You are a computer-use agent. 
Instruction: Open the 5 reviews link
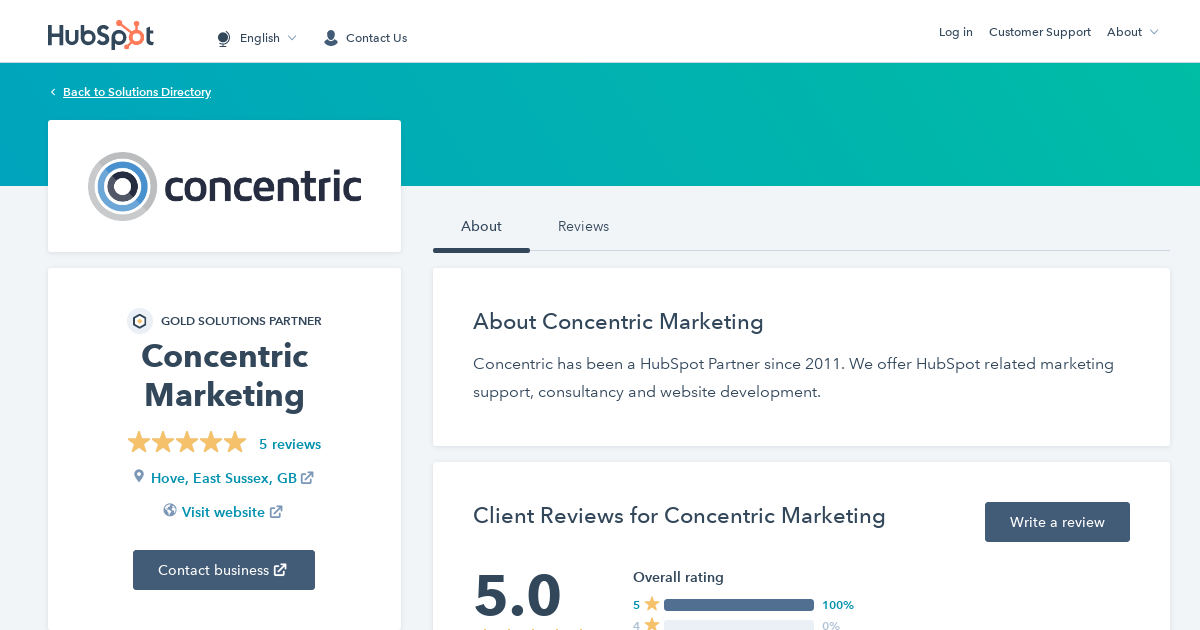click(x=289, y=444)
